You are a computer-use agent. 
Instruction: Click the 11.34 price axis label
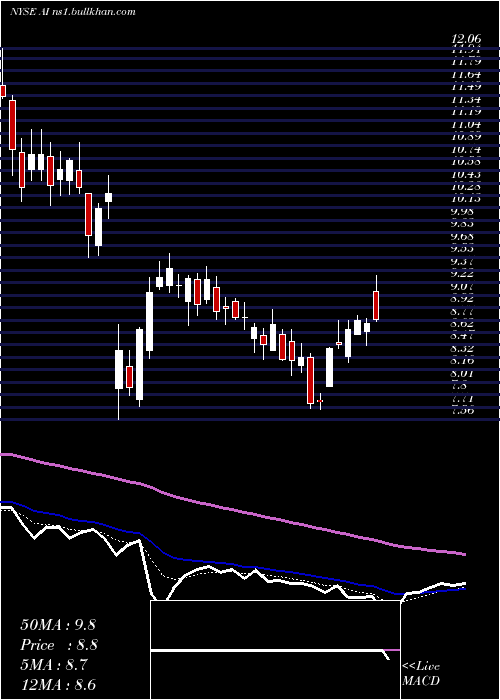pyautogui.click(x=466, y=100)
